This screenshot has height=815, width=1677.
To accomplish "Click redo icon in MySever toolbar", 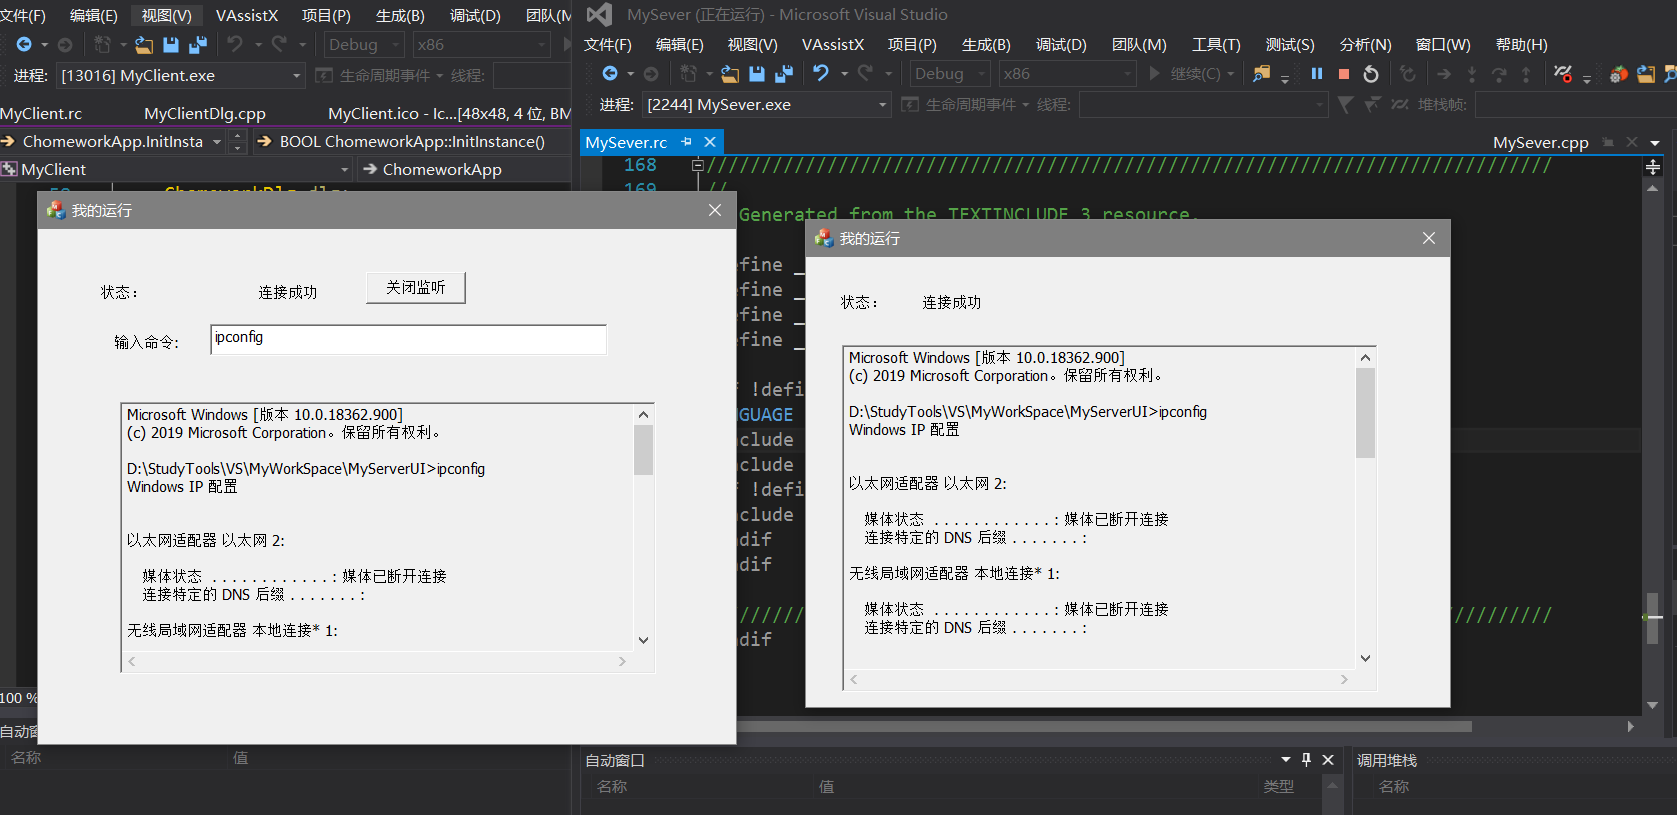I will click(866, 74).
